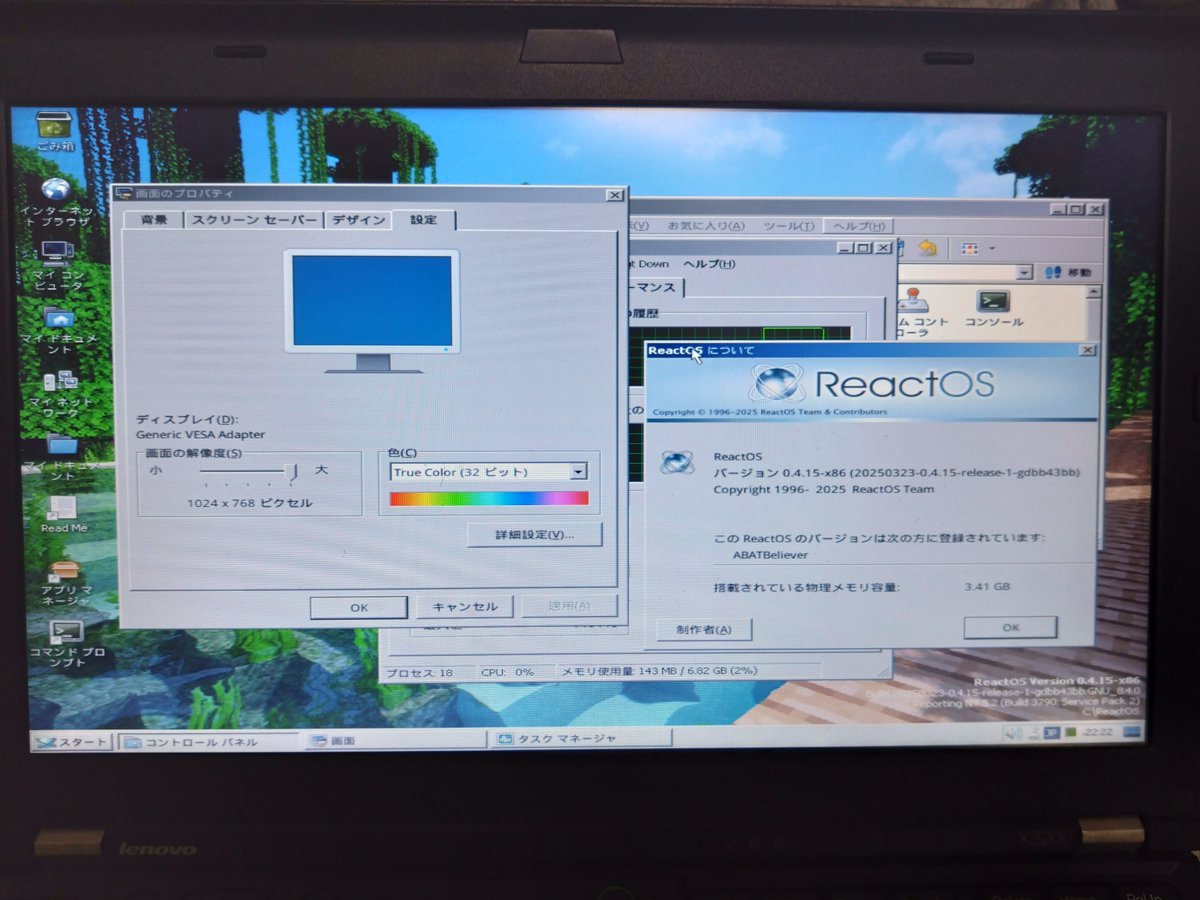This screenshot has width=1200, height=900.
Task: Select the 設定 tab
Action: tap(423, 219)
